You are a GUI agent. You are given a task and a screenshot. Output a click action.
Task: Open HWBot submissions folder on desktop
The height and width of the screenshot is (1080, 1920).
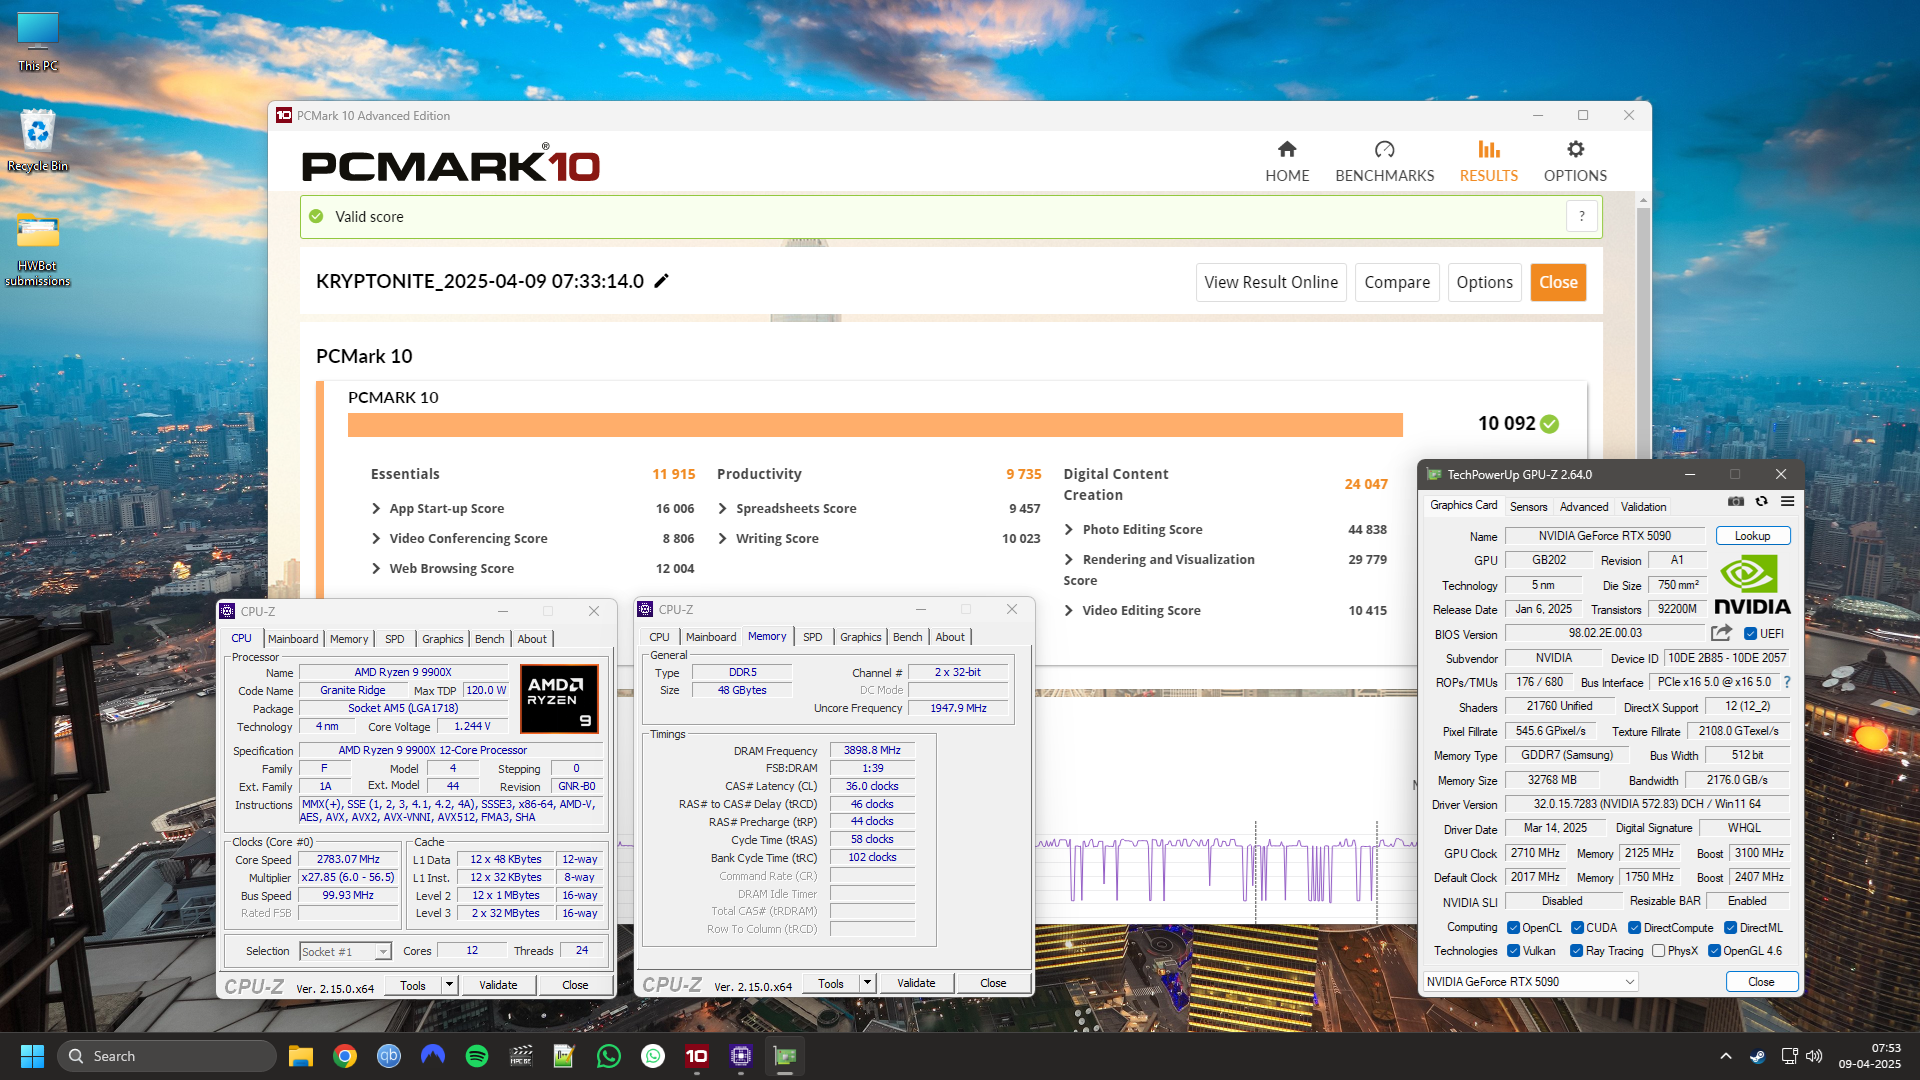point(38,249)
